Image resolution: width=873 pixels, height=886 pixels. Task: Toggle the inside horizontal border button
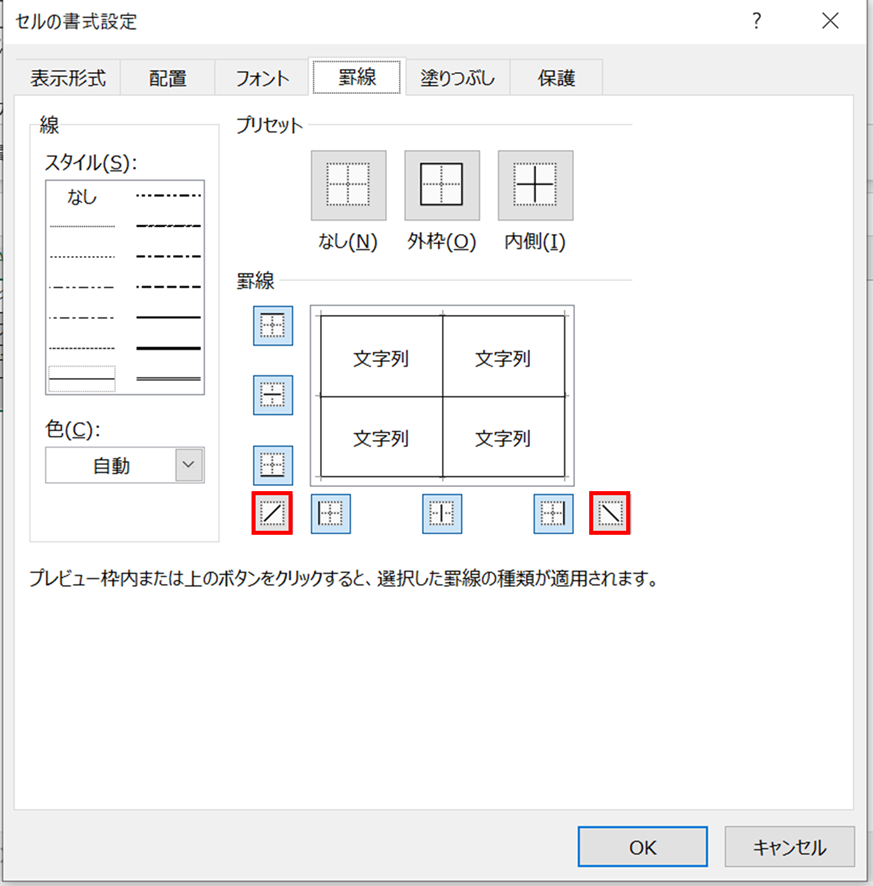[x=272, y=395]
